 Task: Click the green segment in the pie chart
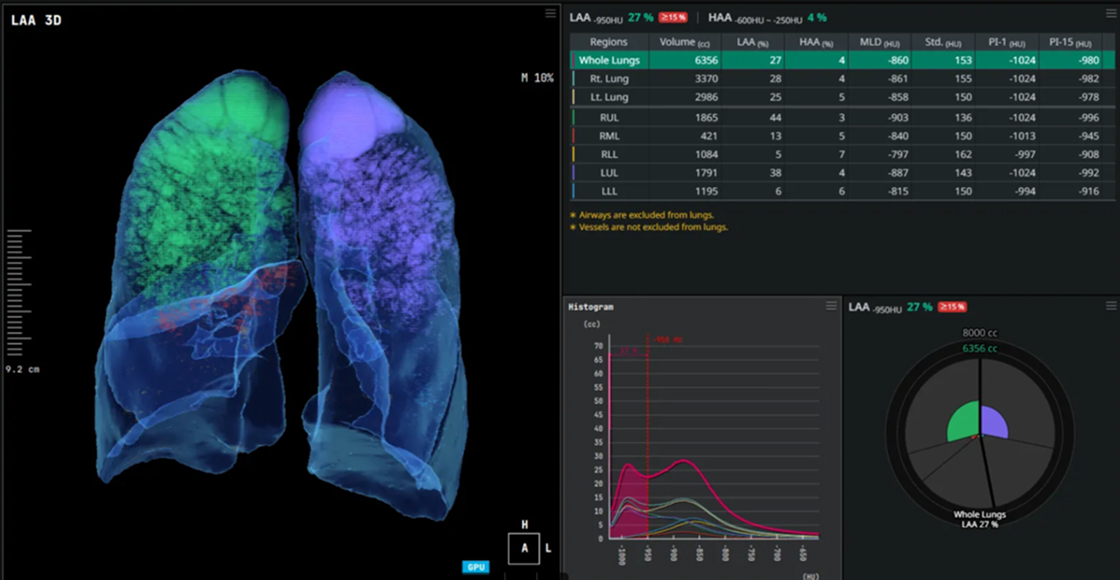(964, 421)
